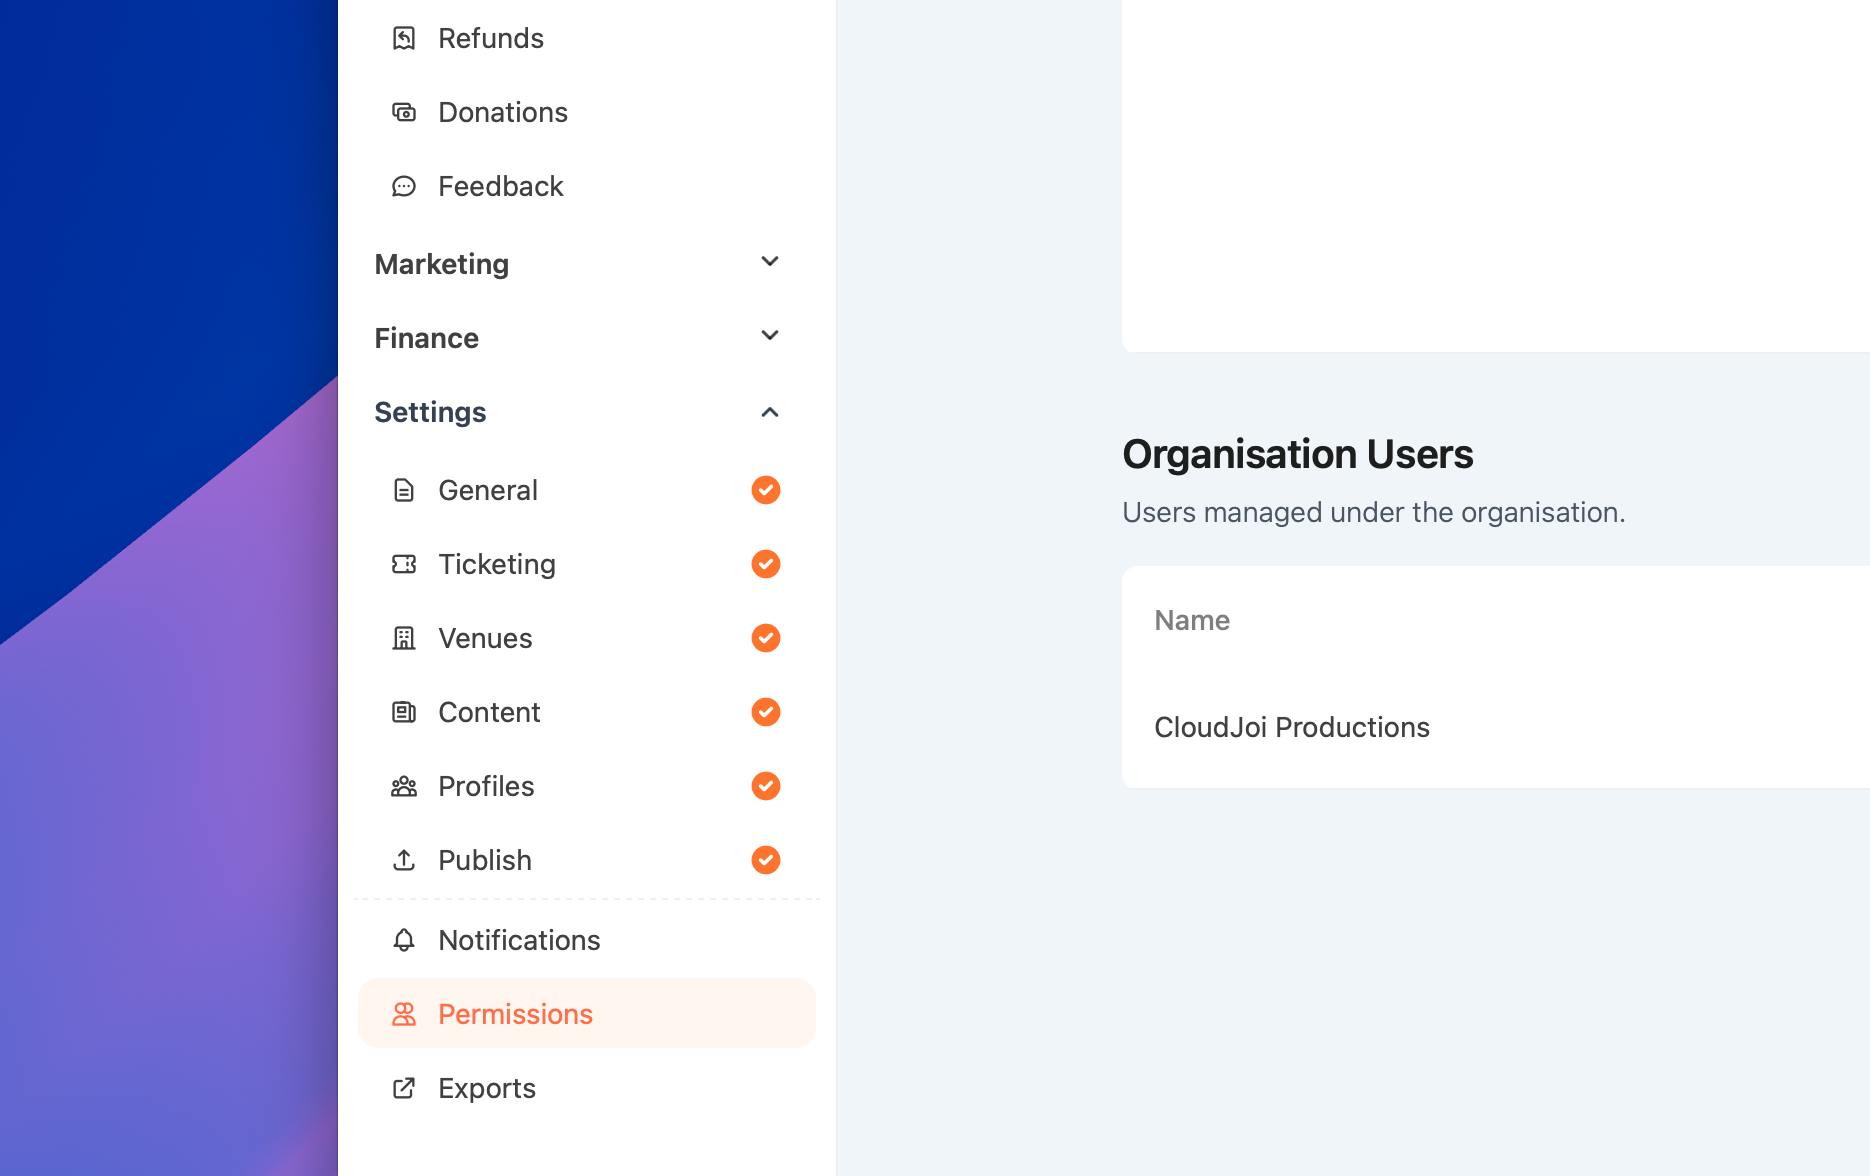
Task: Click the orange checkmark beside Publish
Action: 766,860
